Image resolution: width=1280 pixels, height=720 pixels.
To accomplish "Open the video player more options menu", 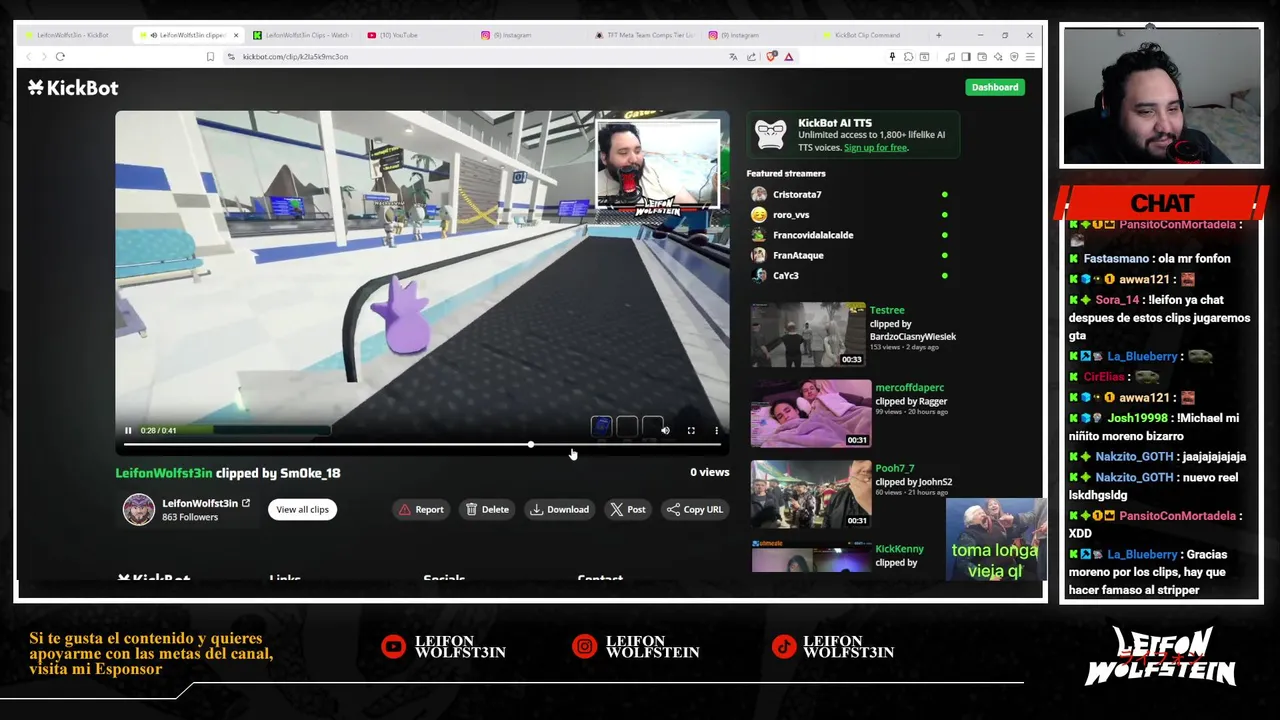I will 716,430.
